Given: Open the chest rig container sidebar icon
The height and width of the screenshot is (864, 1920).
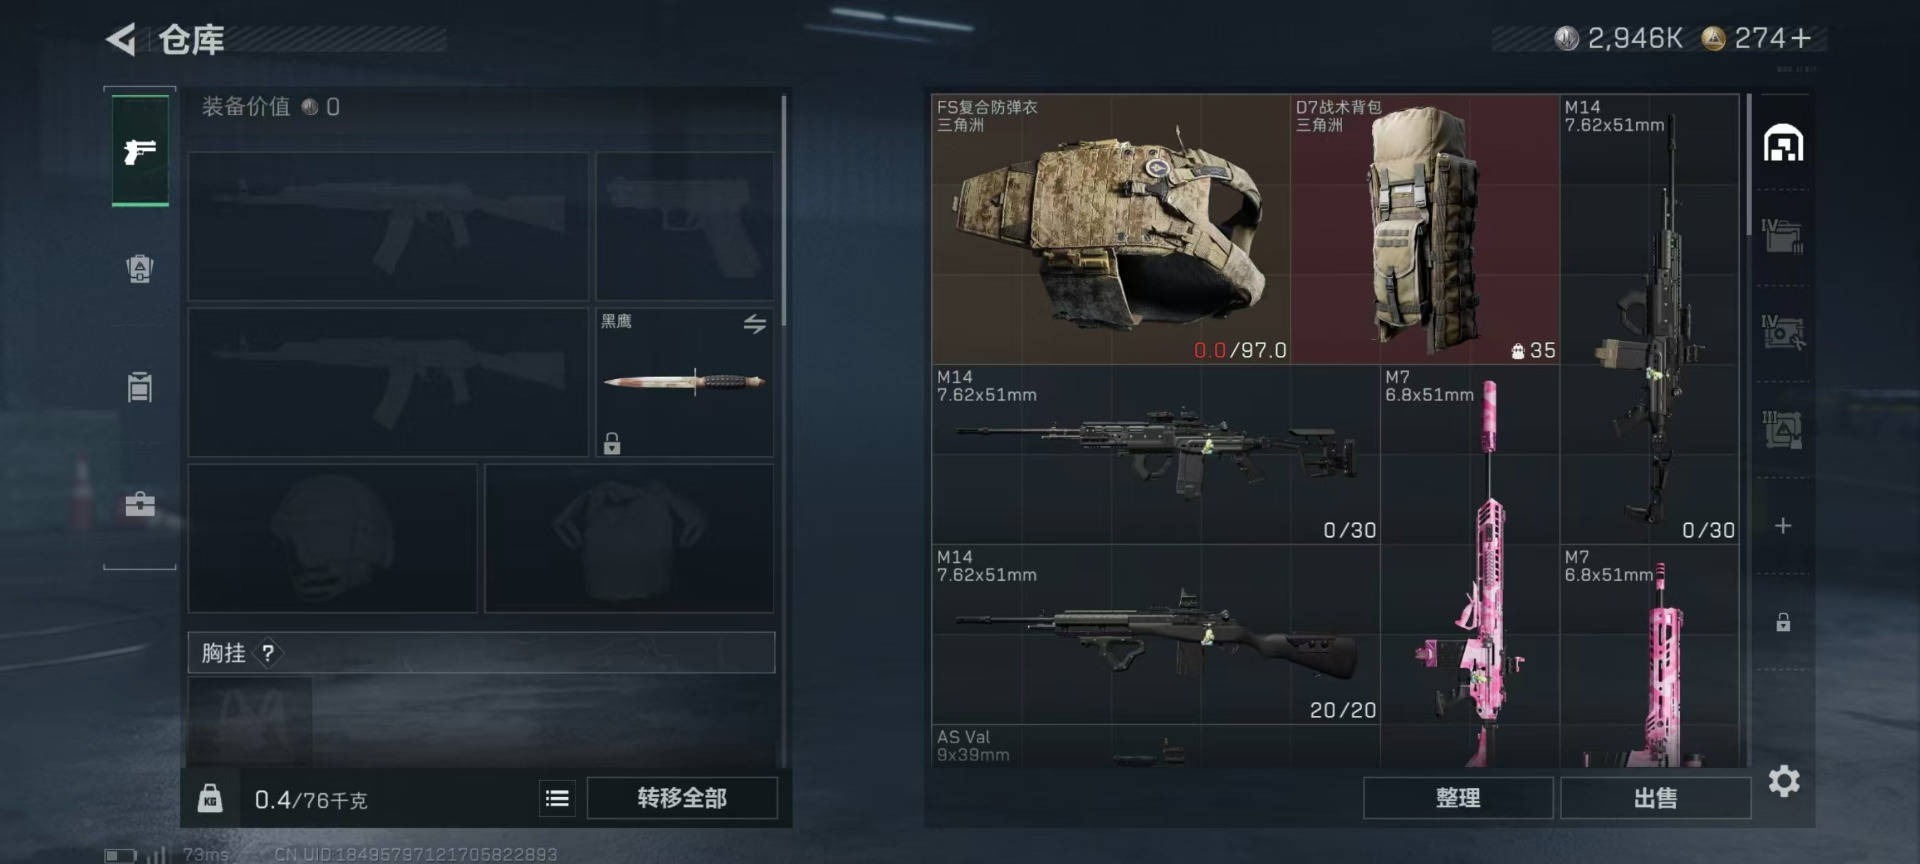Looking at the screenshot, I should (140, 386).
